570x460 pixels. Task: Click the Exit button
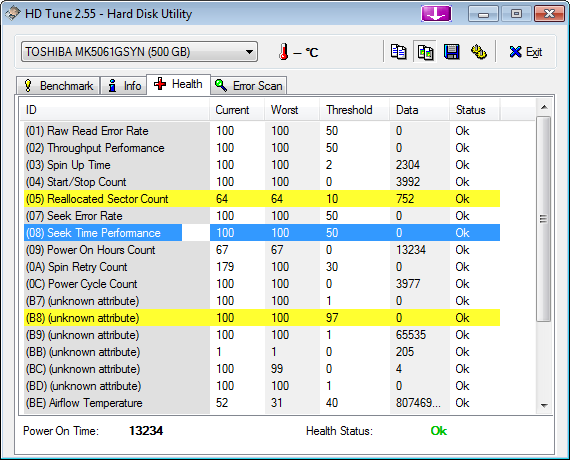[525, 52]
